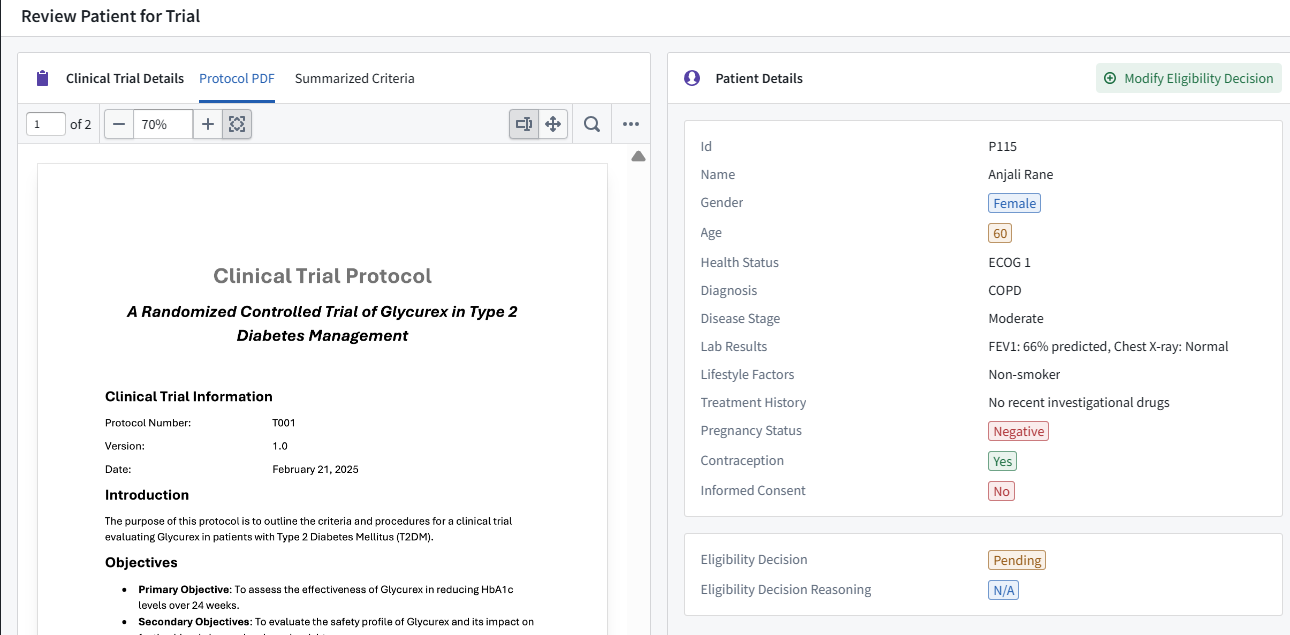Click the Negative pregnancy status tag
Viewport: 1290px width, 635px height.
pyautogui.click(x=1018, y=431)
